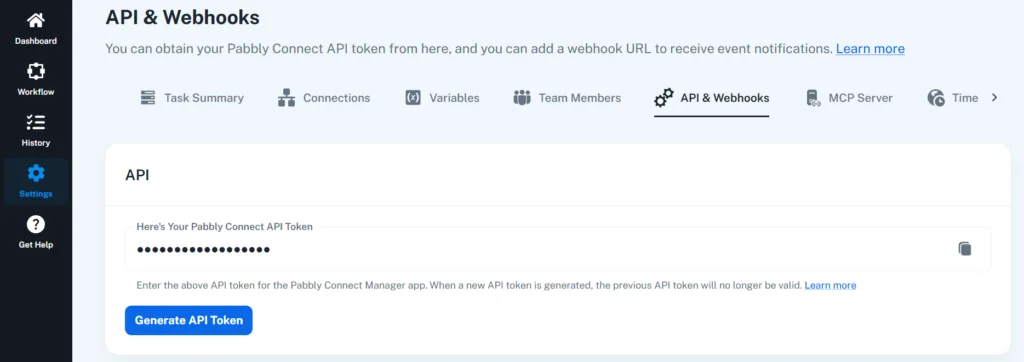1024x362 pixels.
Task: Click the Task Summary tab icon
Action: (x=148, y=98)
